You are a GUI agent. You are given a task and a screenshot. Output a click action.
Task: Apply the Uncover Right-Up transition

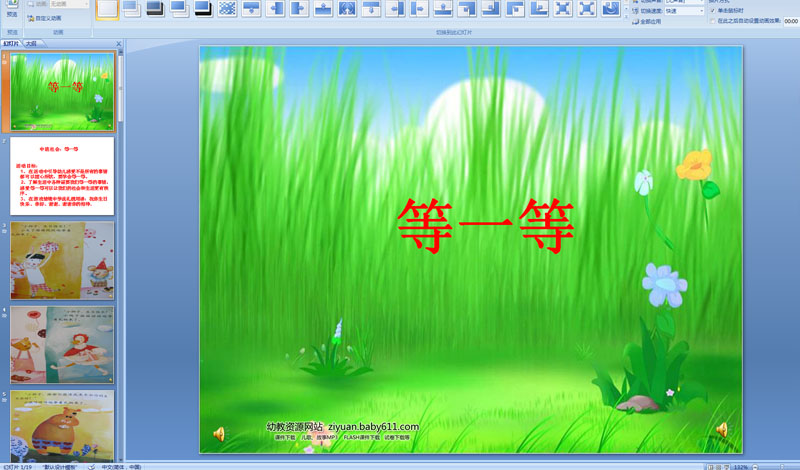pyautogui.click(x=539, y=9)
